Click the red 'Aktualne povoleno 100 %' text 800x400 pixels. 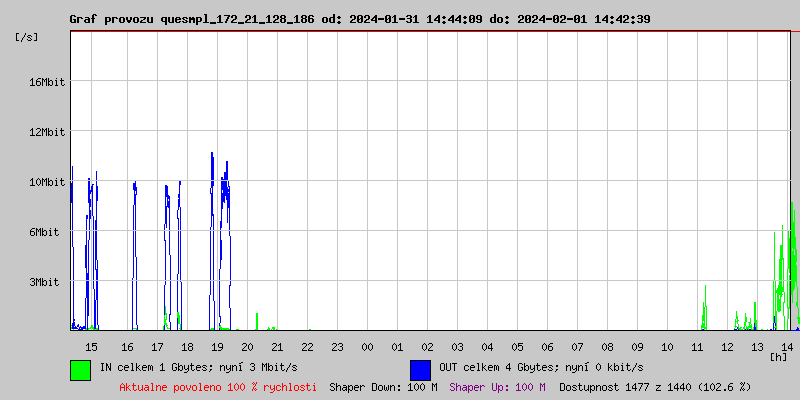[x=218, y=387]
